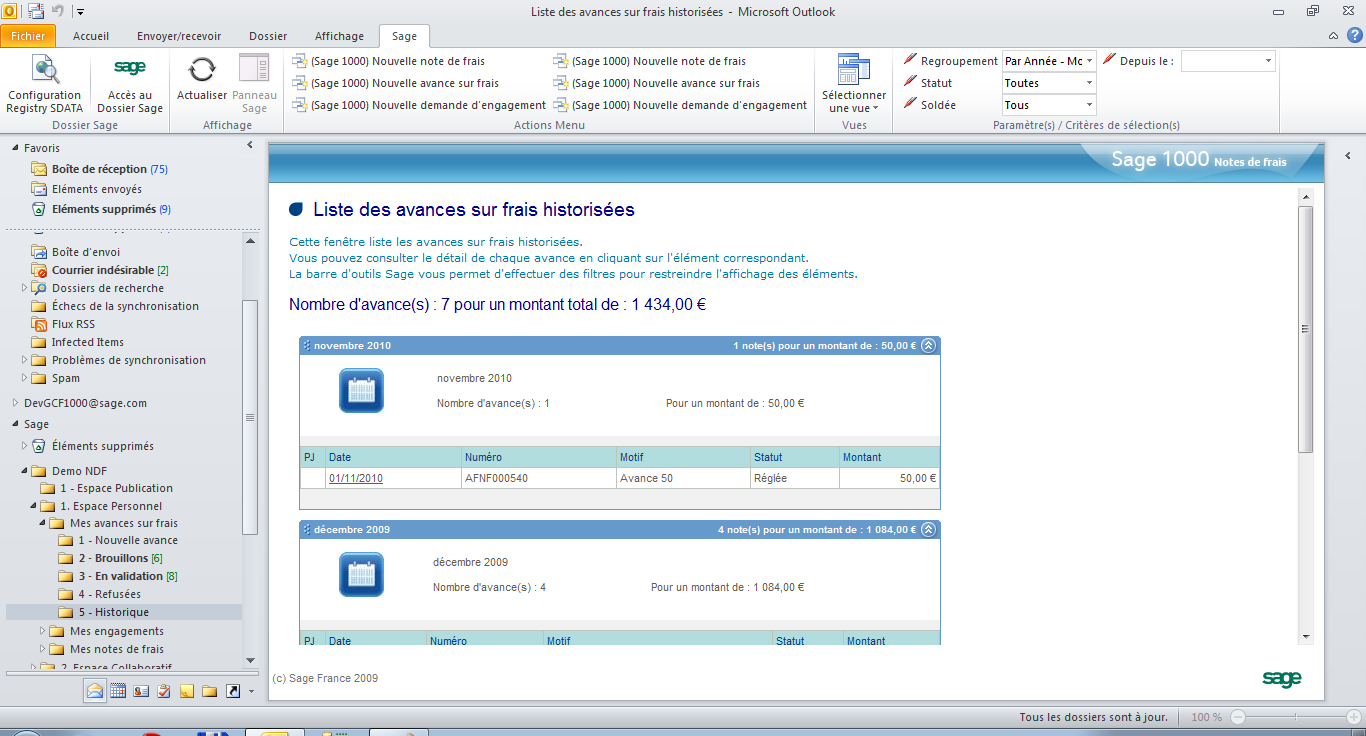Click the AFNF000540 number cell
Image resolution: width=1366 pixels, height=736 pixels.
(x=539, y=479)
